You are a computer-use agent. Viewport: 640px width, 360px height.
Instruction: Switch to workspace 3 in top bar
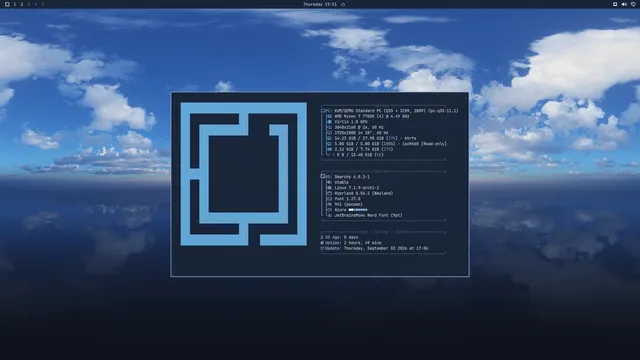[29, 4]
